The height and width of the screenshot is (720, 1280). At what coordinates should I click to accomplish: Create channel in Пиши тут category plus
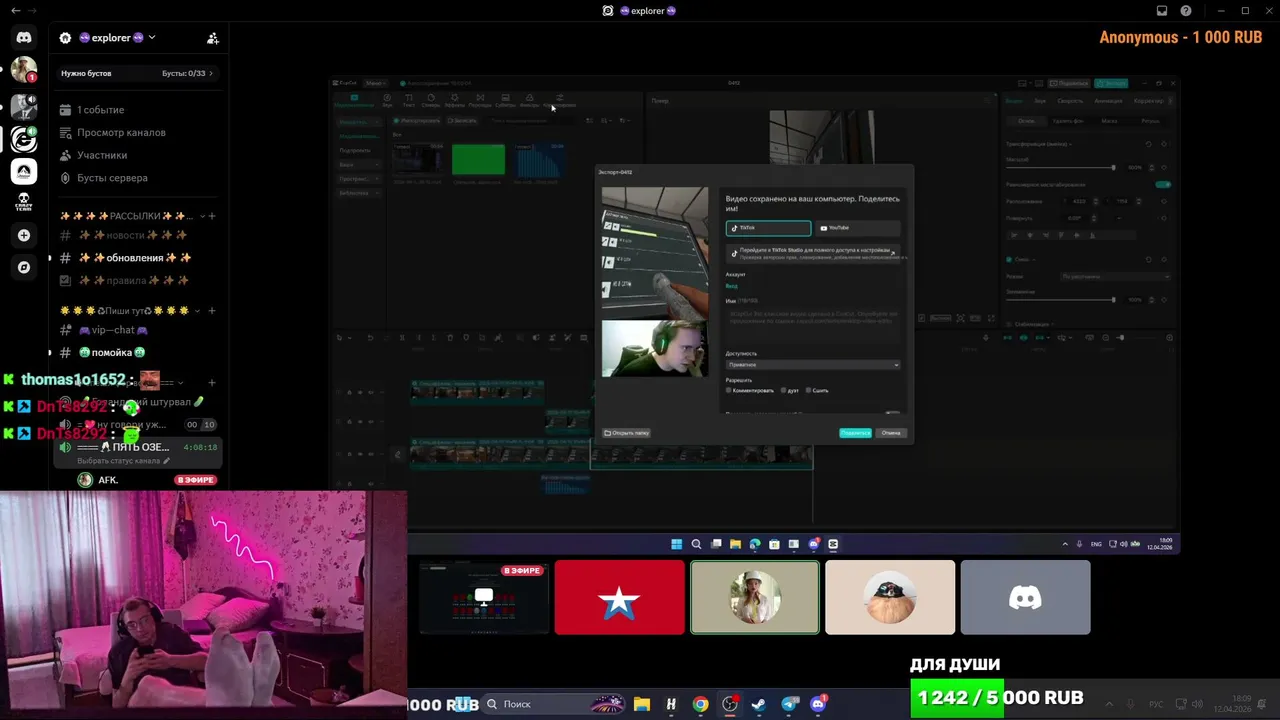click(212, 311)
